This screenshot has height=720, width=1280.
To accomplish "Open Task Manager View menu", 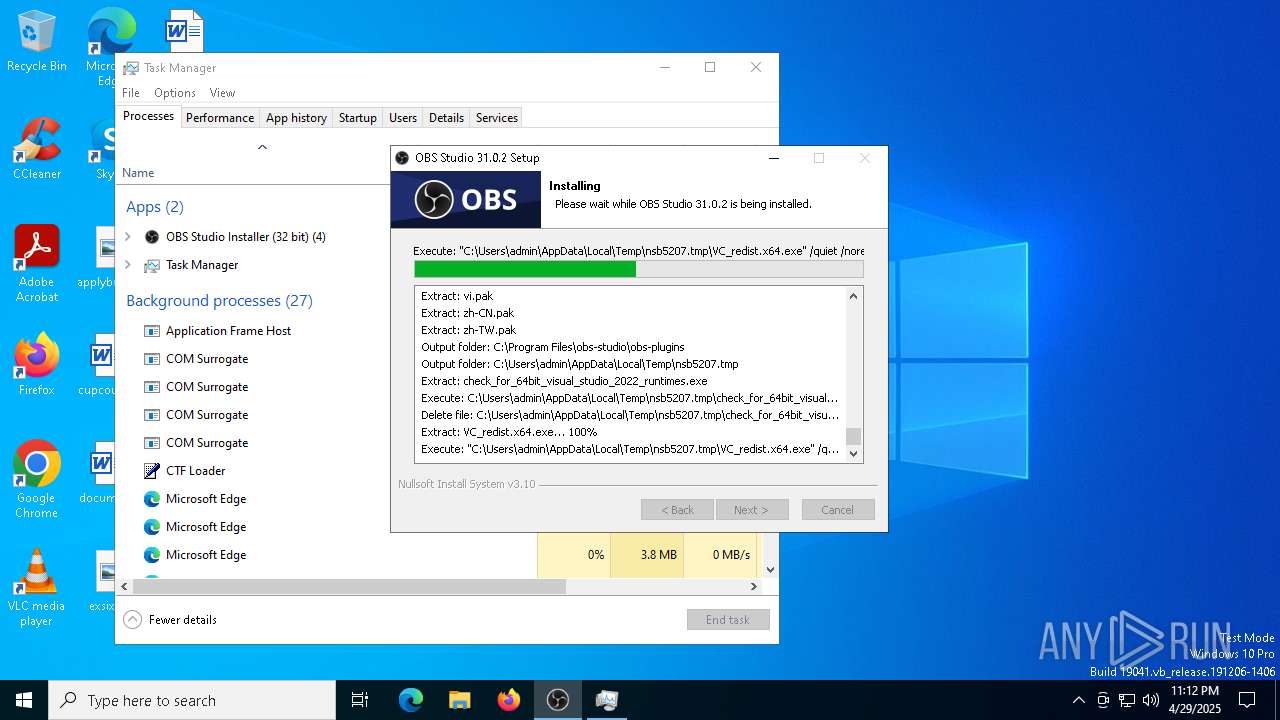I will (222, 93).
